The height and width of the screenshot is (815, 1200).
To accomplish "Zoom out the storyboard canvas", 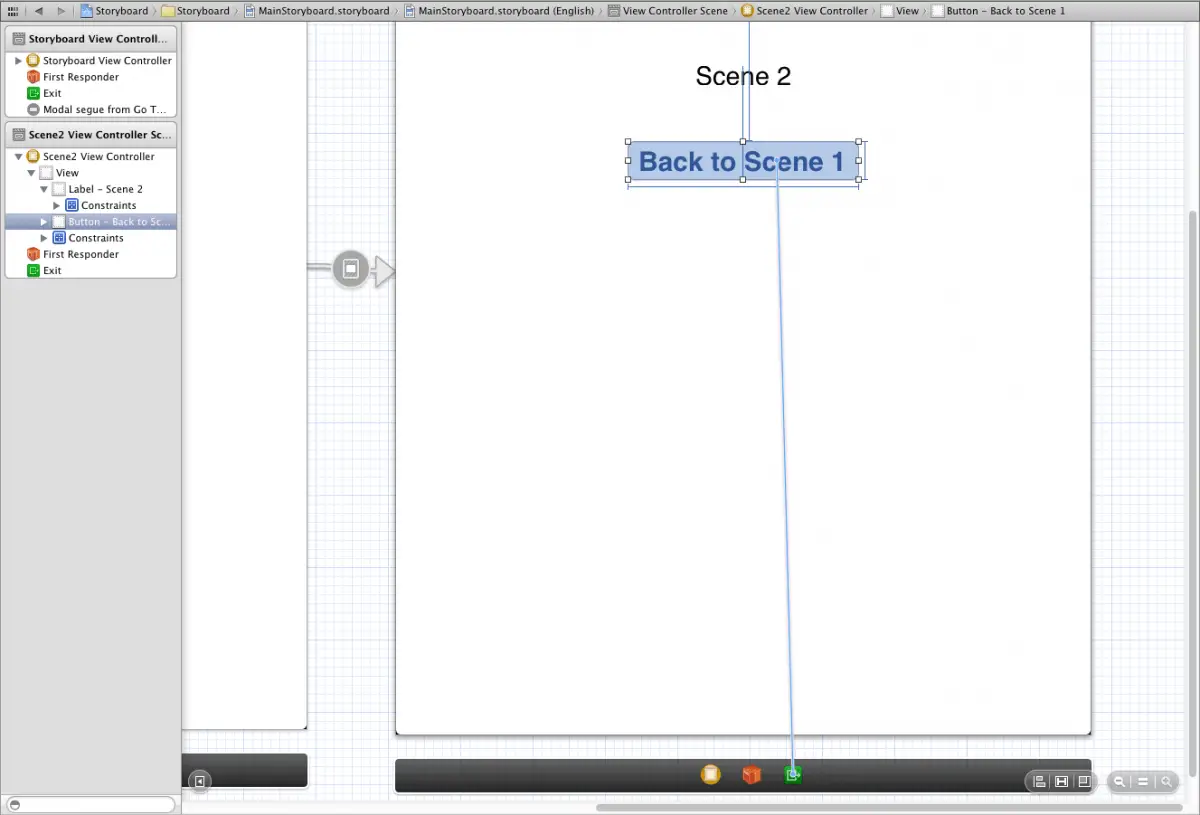I will point(1120,782).
